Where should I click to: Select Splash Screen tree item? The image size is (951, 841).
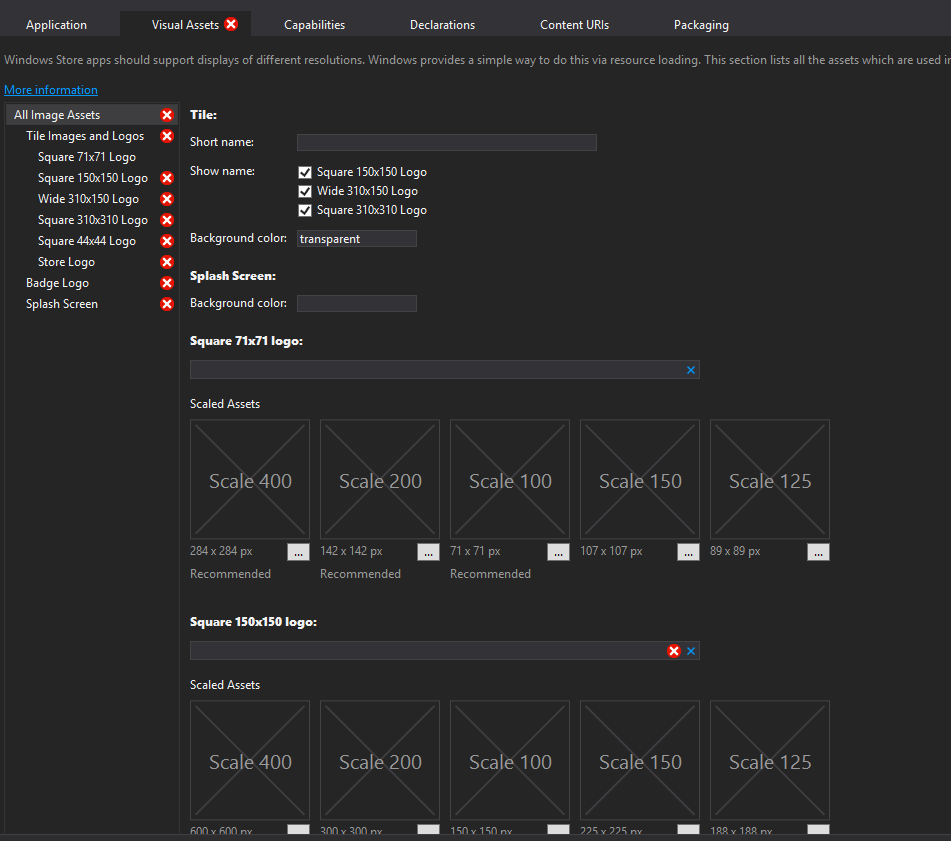[62, 304]
